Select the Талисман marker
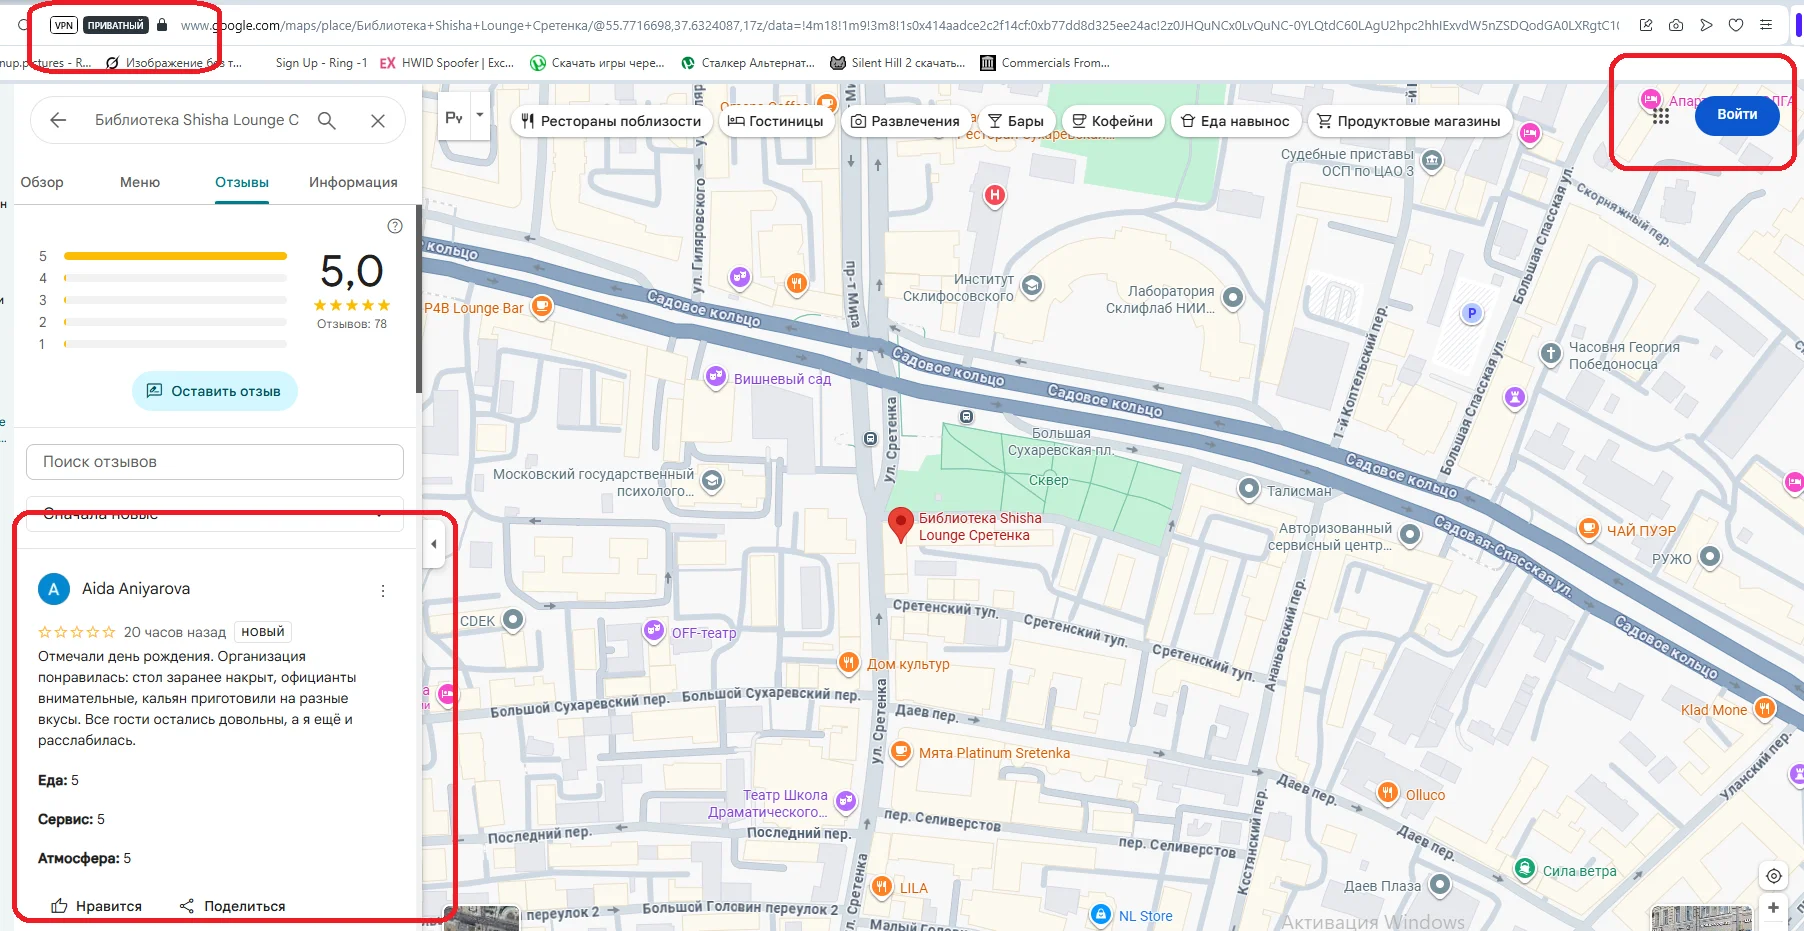 point(1249,489)
